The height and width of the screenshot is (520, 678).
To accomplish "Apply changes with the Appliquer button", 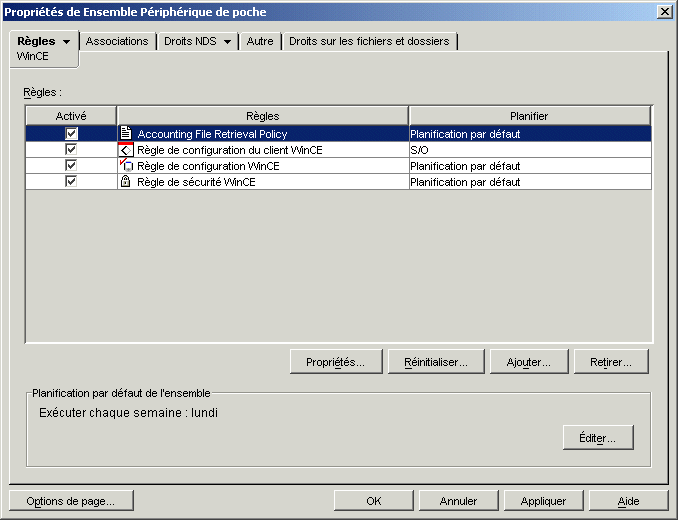I will point(543,501).
